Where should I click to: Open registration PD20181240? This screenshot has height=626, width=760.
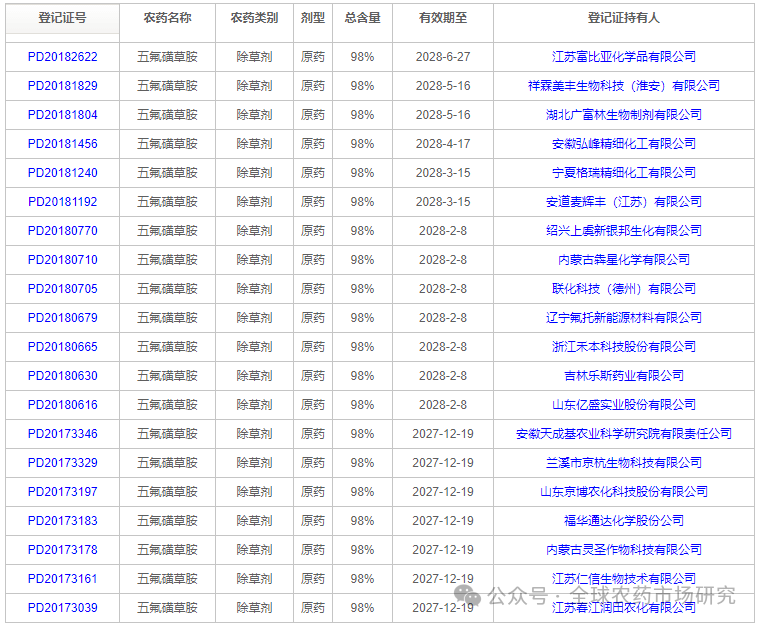pyautogui.click(x=63, y=173)
